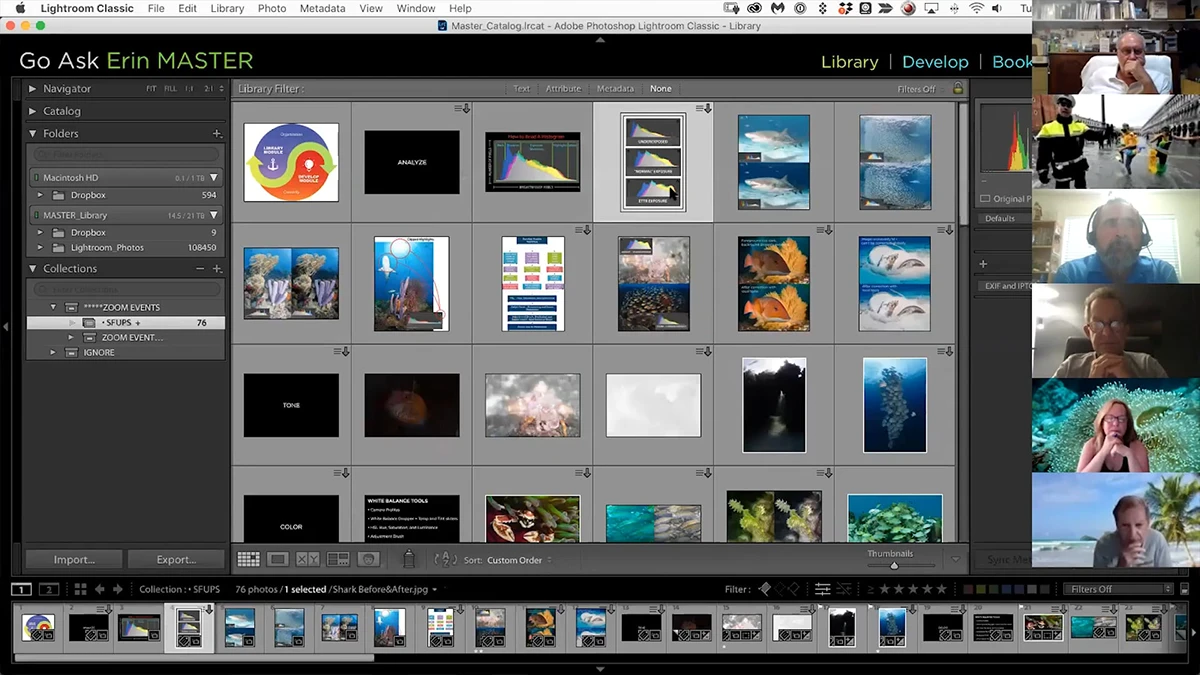Select the ANALYZE slide thumbnail in grid
The width and height of the screenshot is (1200, 675).
(x=411, y=162)
